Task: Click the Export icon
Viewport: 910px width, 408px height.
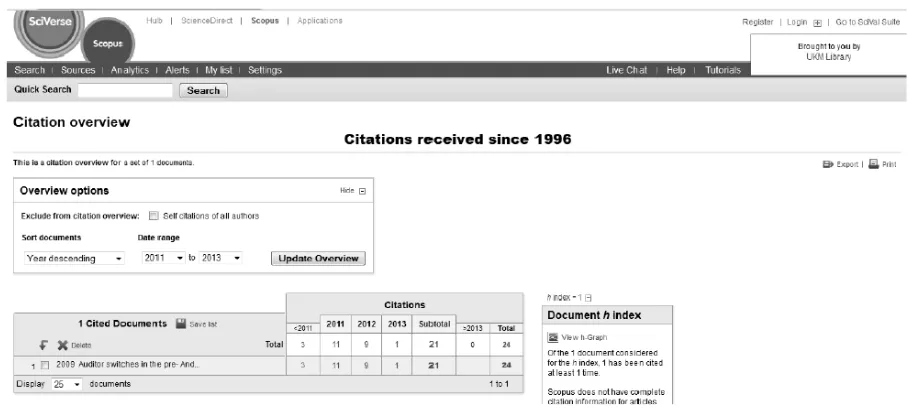Action: 828,164
